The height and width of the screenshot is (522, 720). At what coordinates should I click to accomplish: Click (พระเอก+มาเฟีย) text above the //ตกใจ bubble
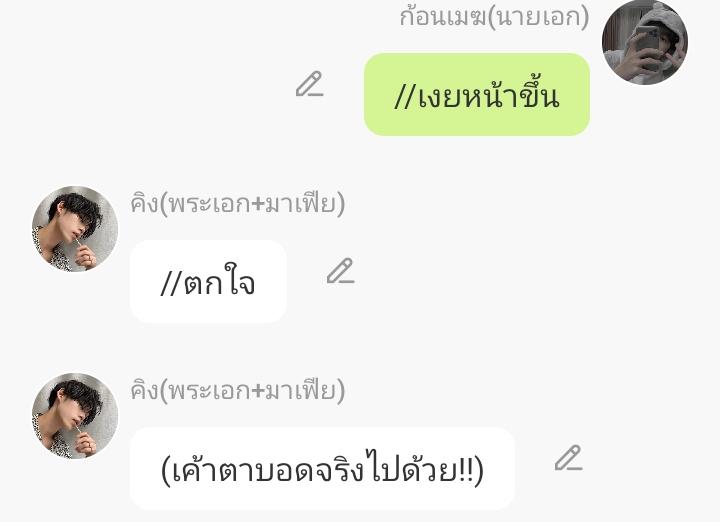click(x=252, y=204)
